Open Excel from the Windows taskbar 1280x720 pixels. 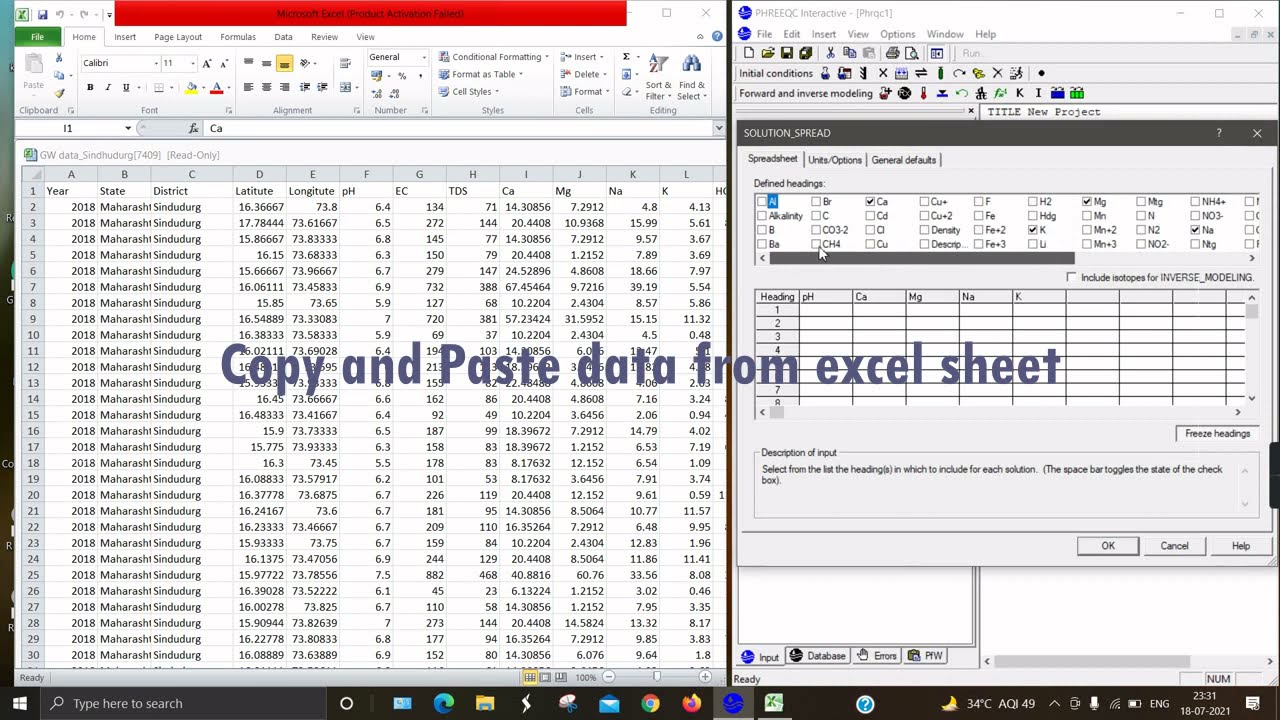pyautogui.click(x=774, y=703)
